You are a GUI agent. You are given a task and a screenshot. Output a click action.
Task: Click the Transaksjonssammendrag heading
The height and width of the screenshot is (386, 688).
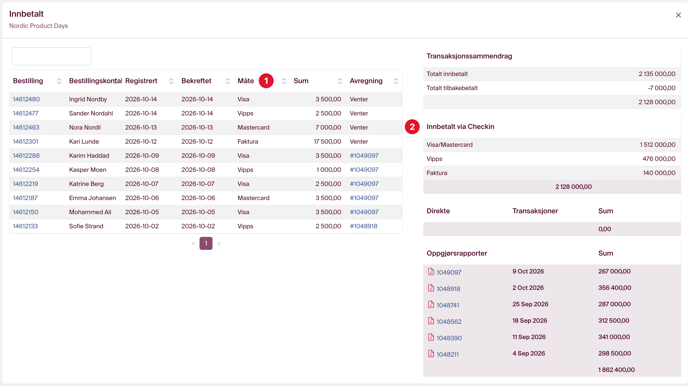pyautogui.click(x=469, y=56)
